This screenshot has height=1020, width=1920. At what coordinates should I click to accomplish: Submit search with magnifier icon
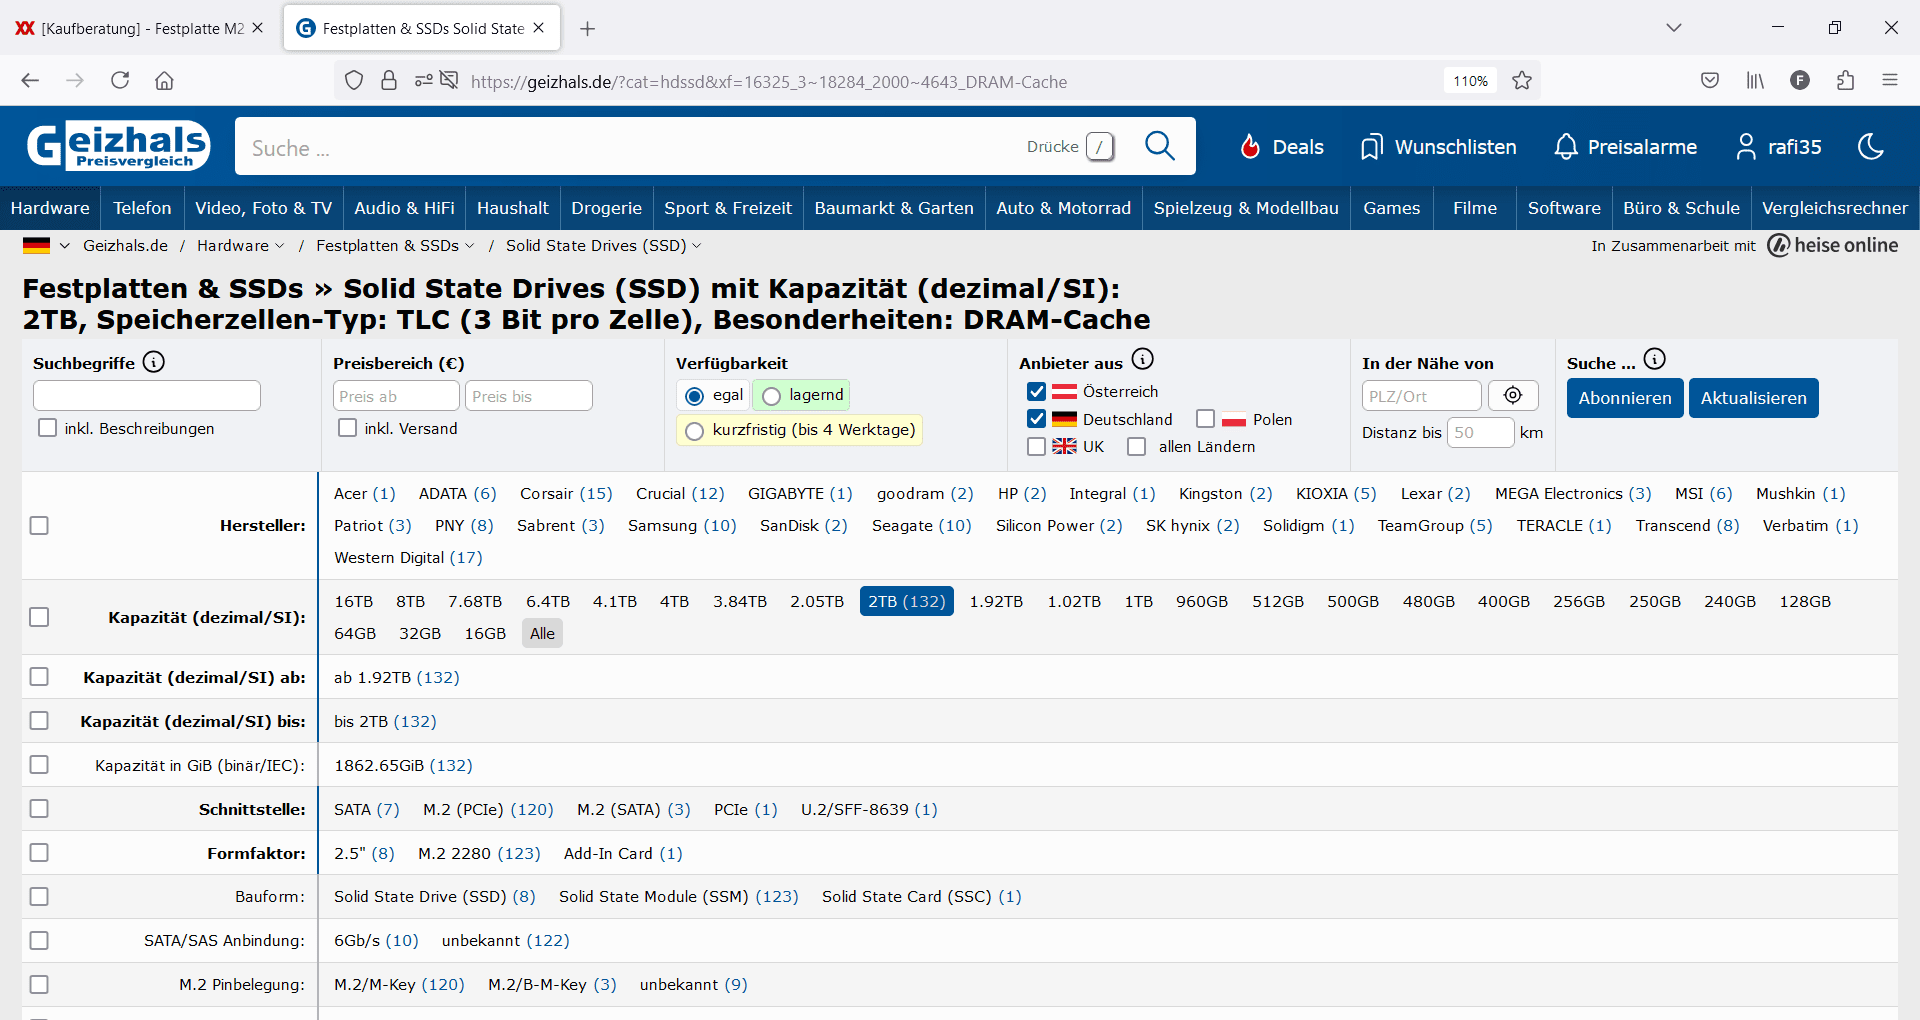pyautogui.click(x=1159, y=146)
